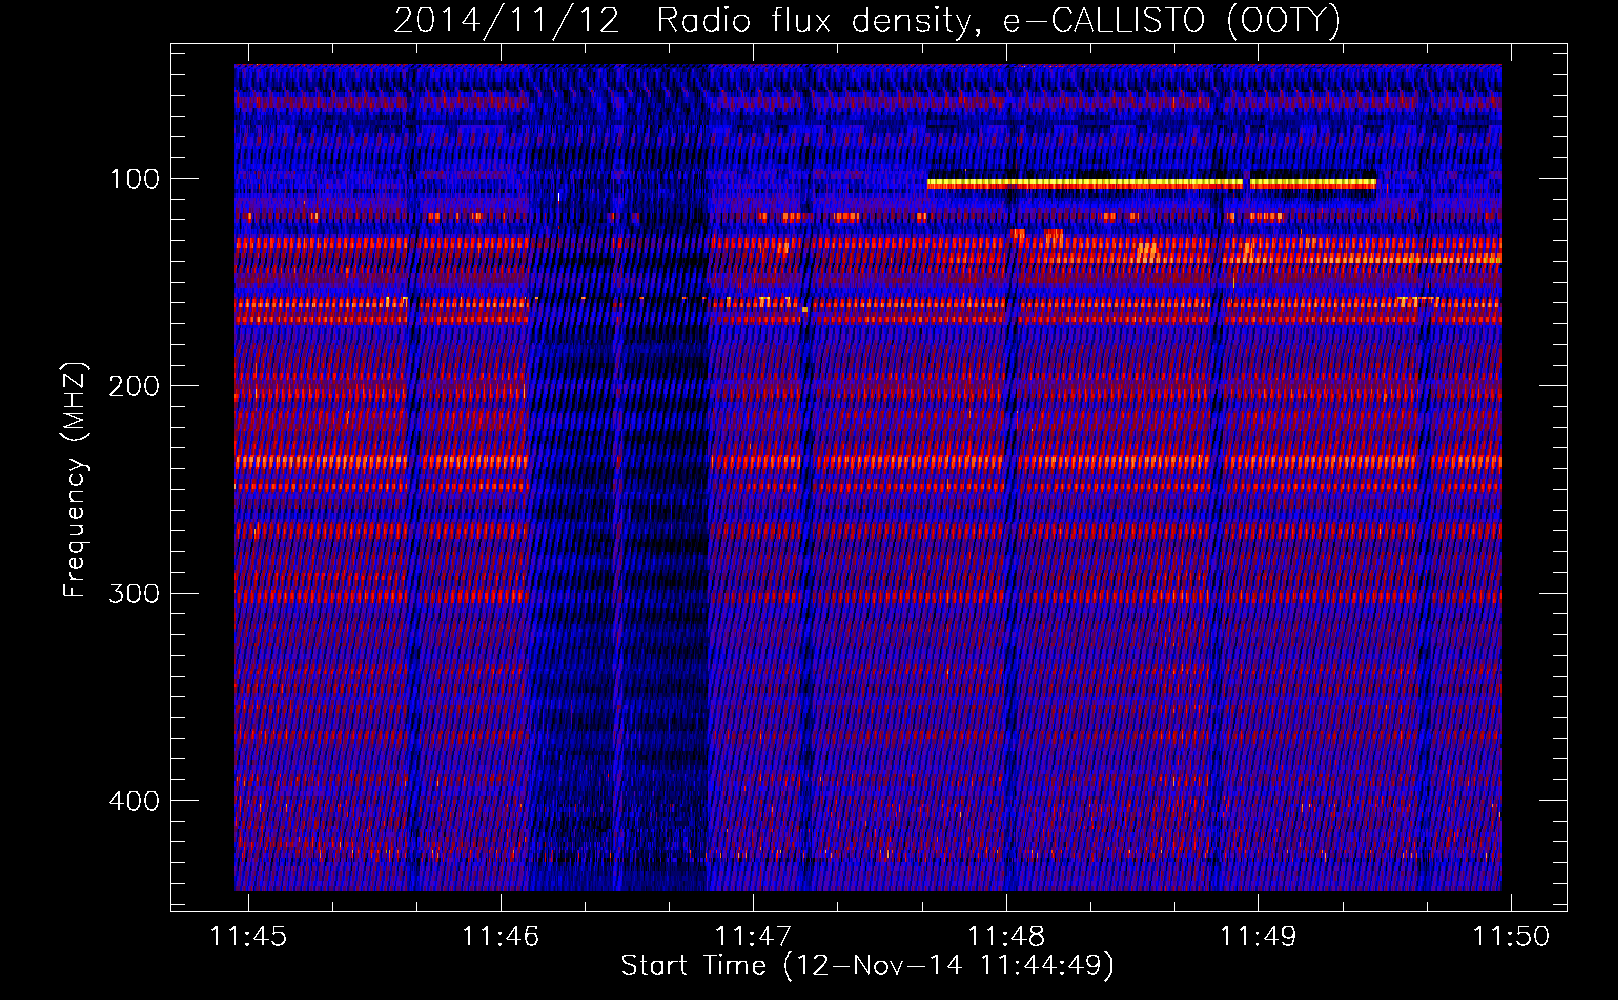Click the 11:49 time tick label
Viewport: 1618px width, 1000px height.
(x=1258, y=936)
